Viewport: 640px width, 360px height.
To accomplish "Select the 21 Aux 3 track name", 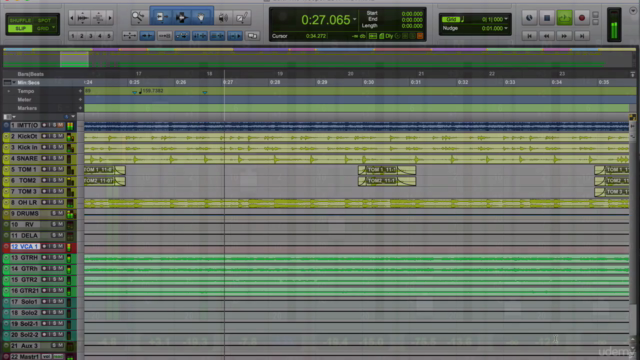I will [x=24, y=346].
